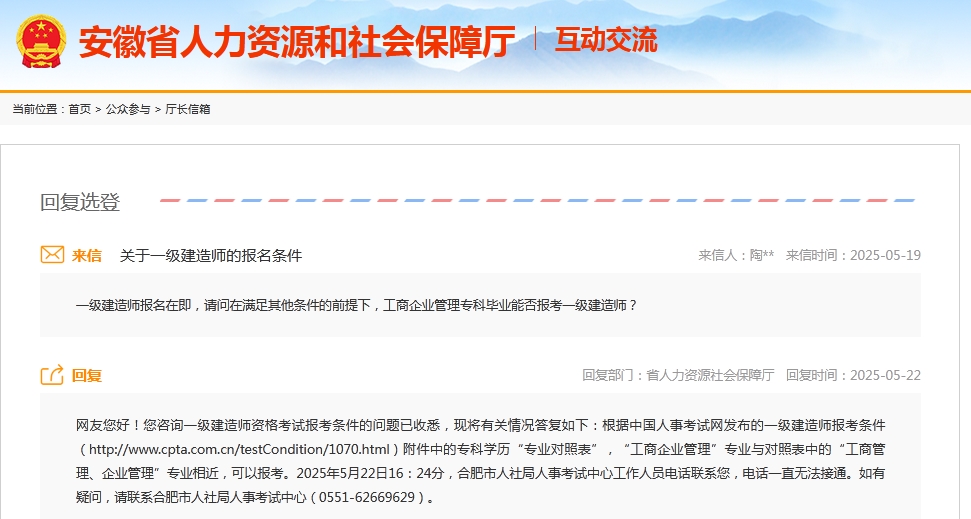Click the envelope icon beside 来信

[52, 255]
